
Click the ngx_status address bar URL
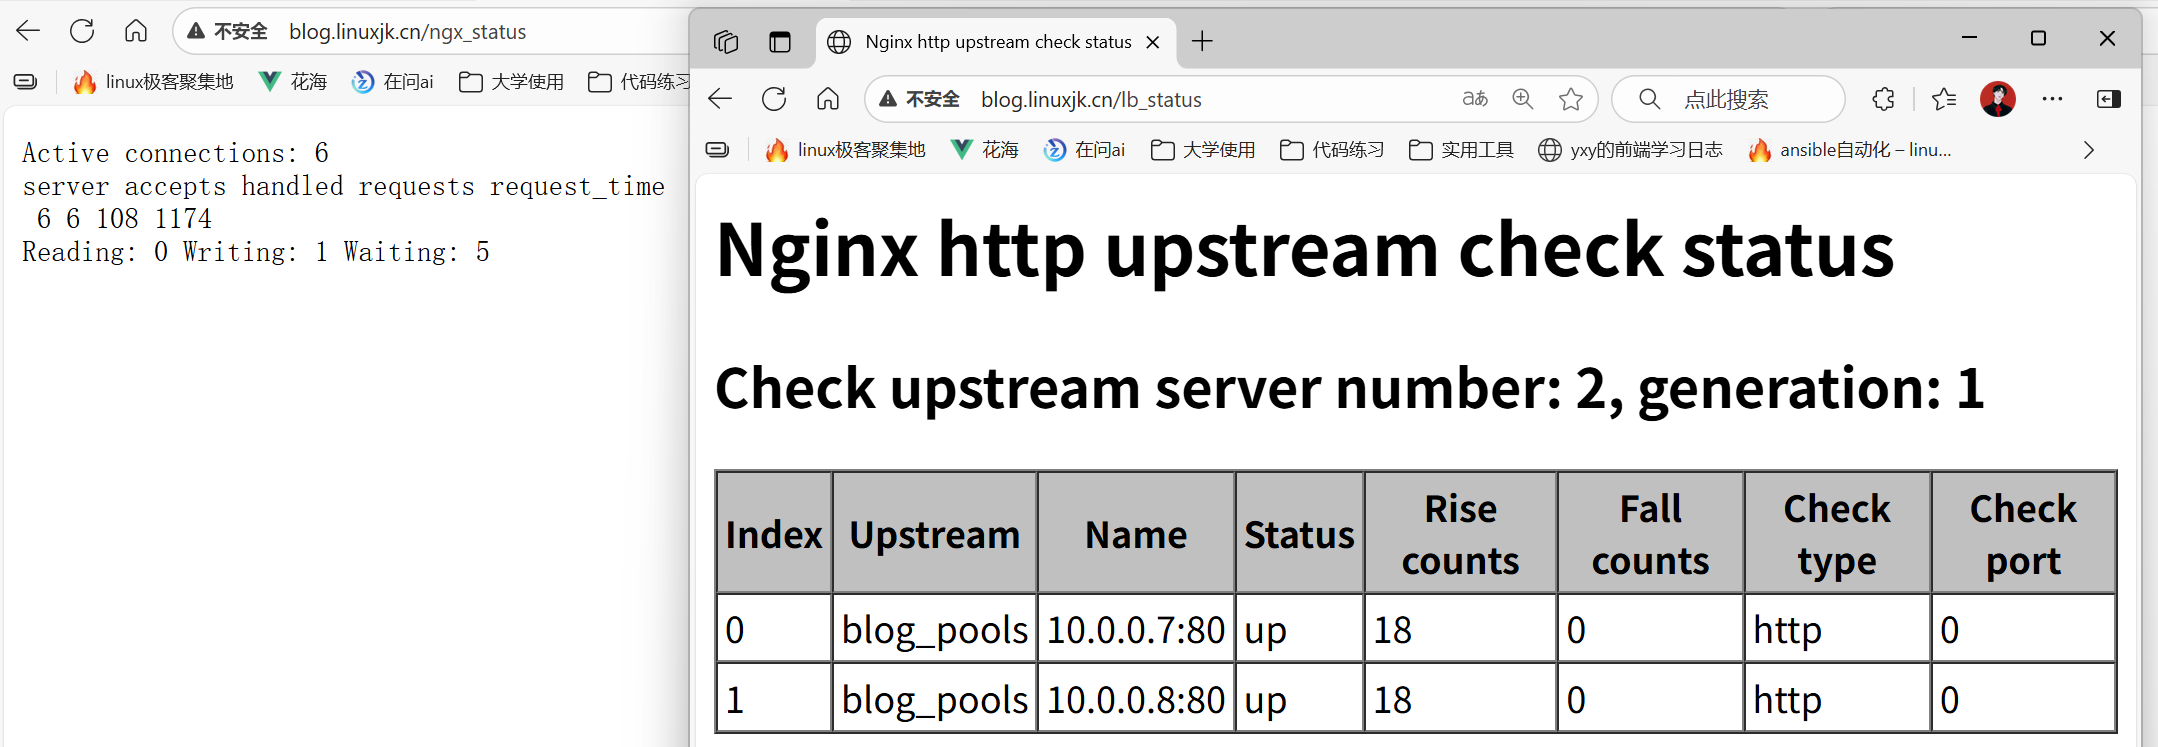tap(407, 32)
